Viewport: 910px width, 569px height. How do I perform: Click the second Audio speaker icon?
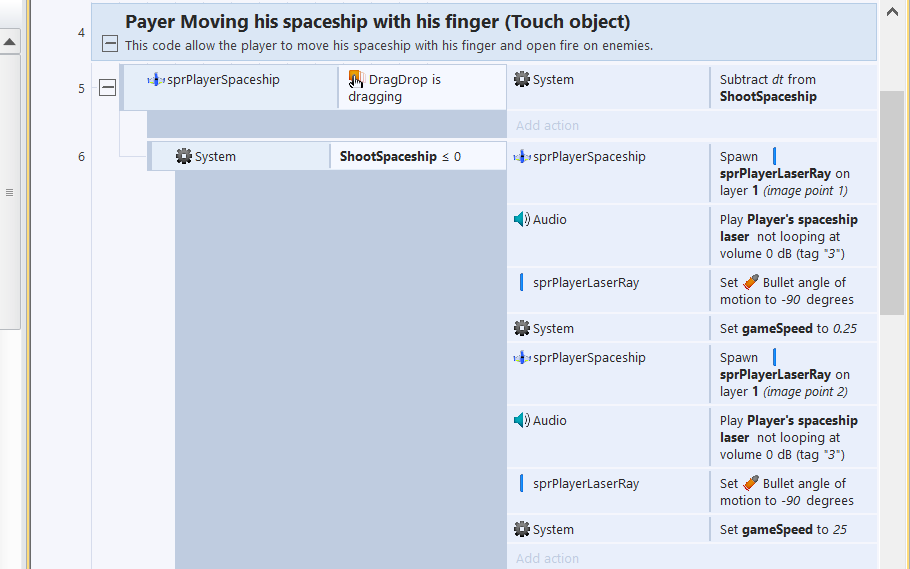pos(522,420)
